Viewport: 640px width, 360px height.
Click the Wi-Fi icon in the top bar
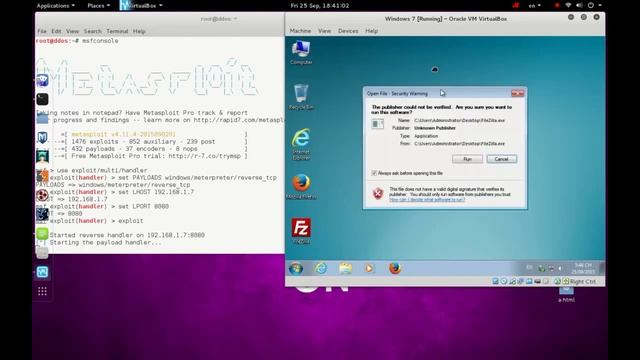pos(568,6)
